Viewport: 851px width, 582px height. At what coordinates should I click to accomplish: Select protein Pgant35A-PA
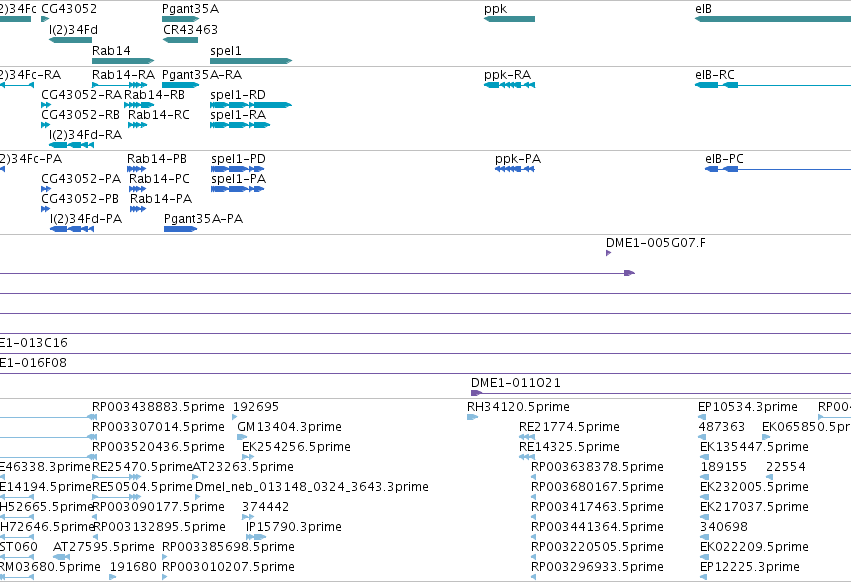click(x=180, y=229)
